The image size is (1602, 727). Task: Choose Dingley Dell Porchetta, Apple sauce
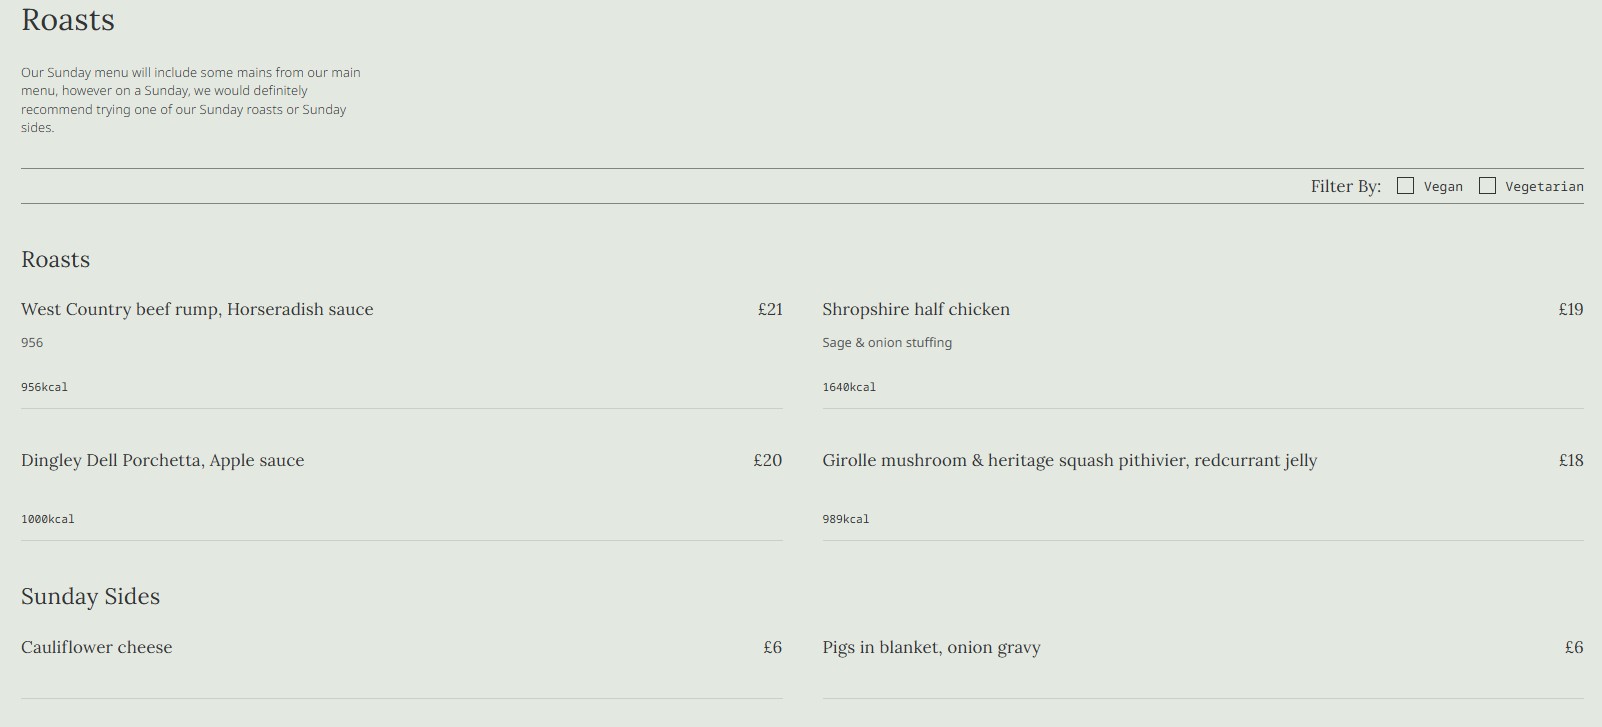163,461
